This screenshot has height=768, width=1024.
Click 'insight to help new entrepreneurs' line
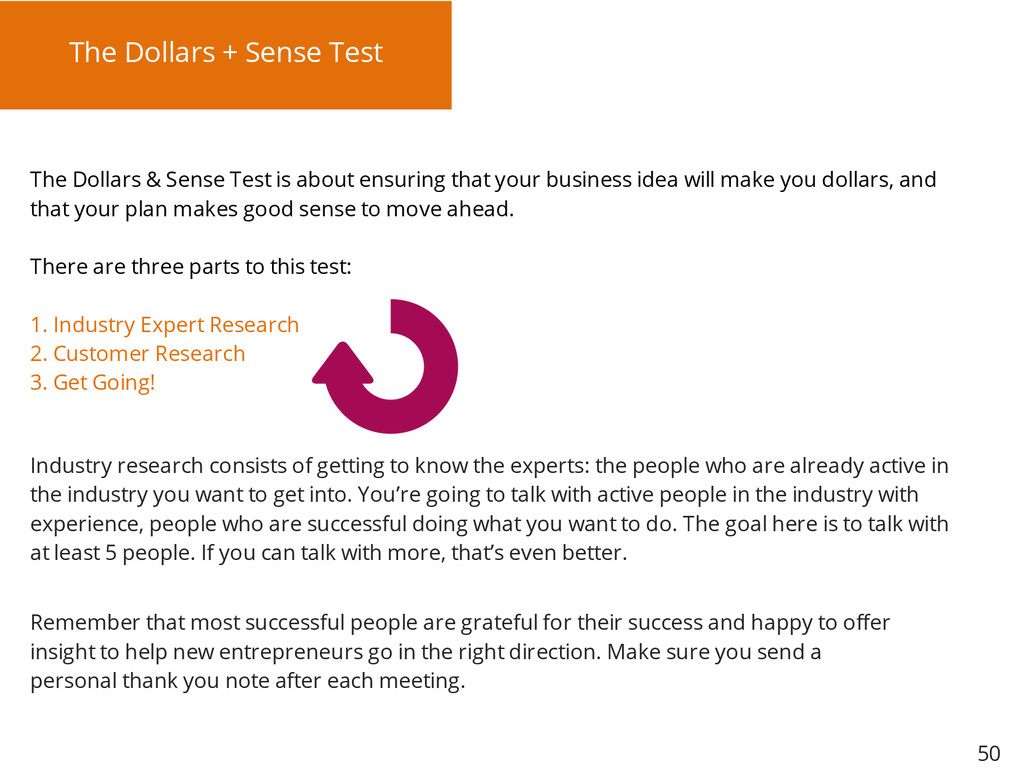426,652
